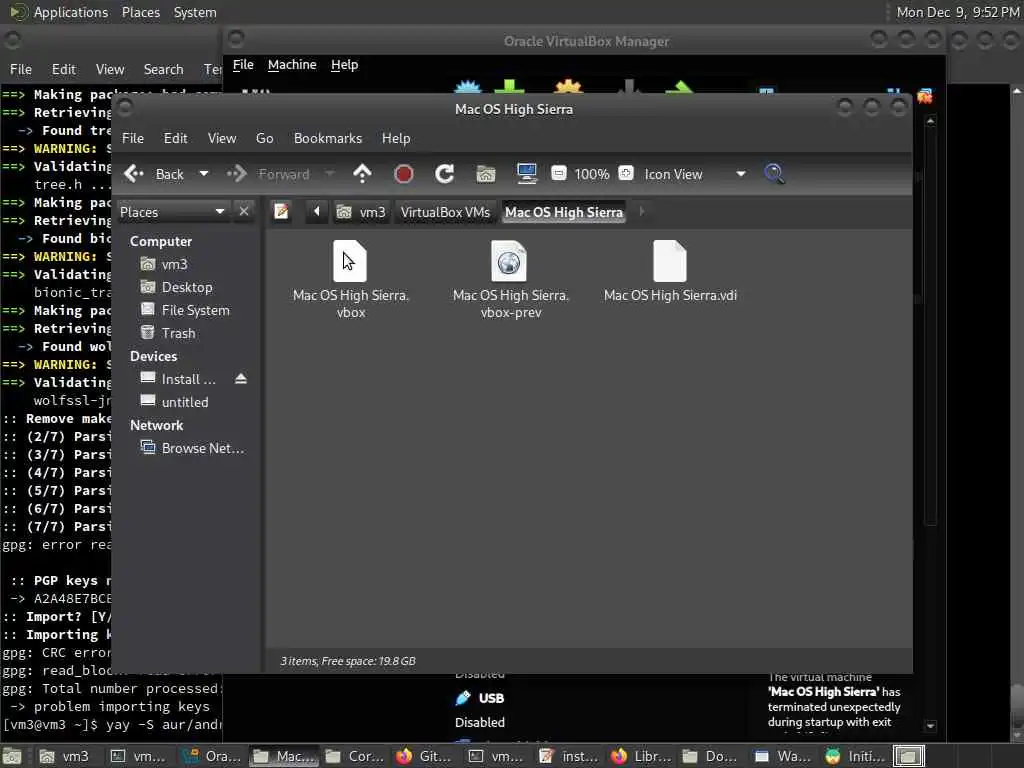Toggle the text location entry icon
Screen dimensions: 1024x768
click(281, 212)
